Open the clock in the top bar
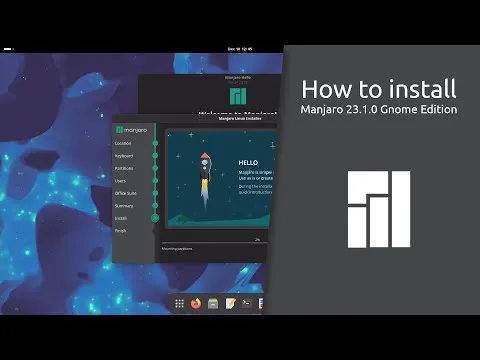Screen dimensions: 480x360 tap(240, 49)
